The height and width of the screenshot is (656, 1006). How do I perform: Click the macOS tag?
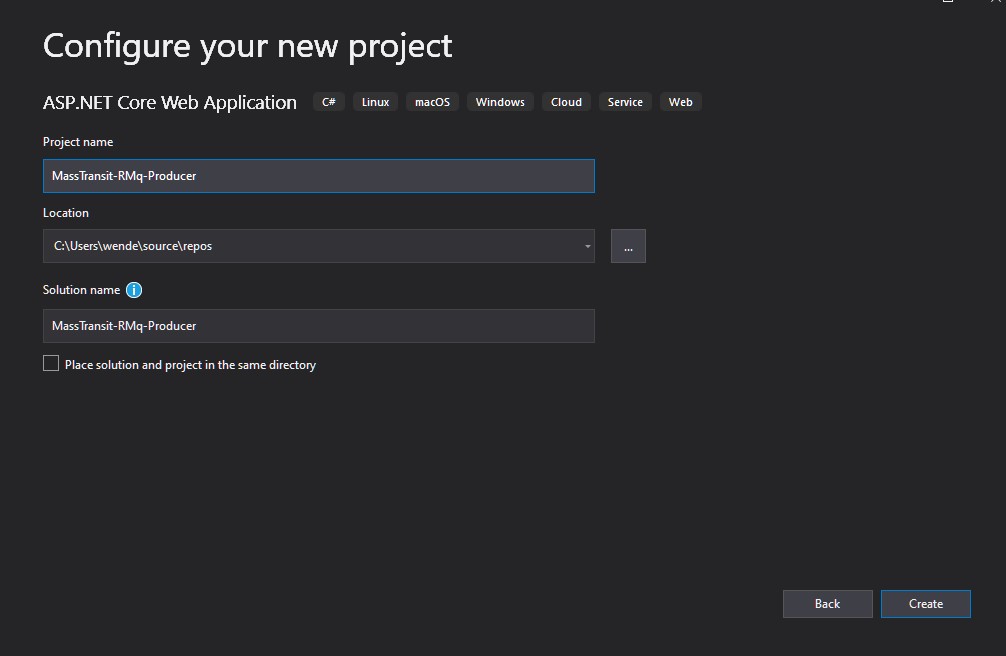click(x=432, y=102)
